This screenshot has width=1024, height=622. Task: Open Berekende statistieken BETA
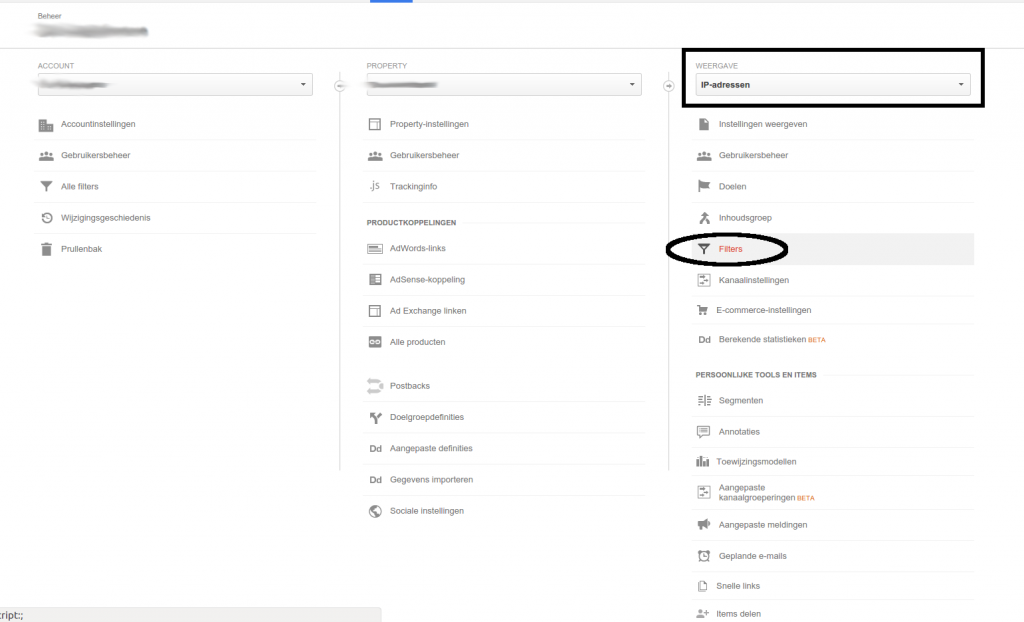click(x=772, y=340)
